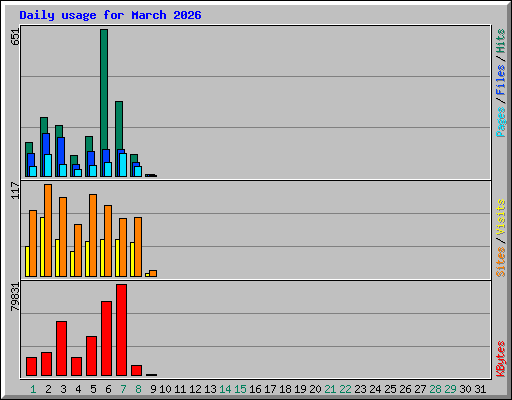
Task: Click day 7 on the date axis
Action: pyautogui.click(x=123, y=389)
